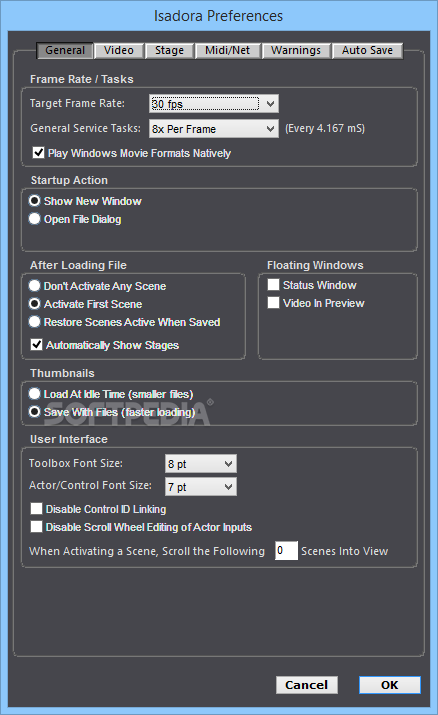Toggle Play Windows Movie Formats Natively checkbox
438x715 pixels.
[x=38, y=152]
